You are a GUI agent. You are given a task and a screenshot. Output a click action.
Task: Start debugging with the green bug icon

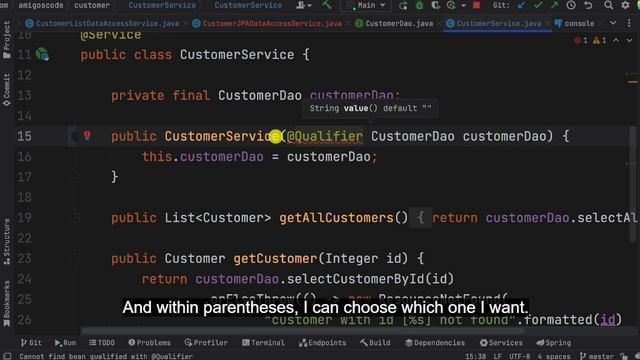point(419,5)
